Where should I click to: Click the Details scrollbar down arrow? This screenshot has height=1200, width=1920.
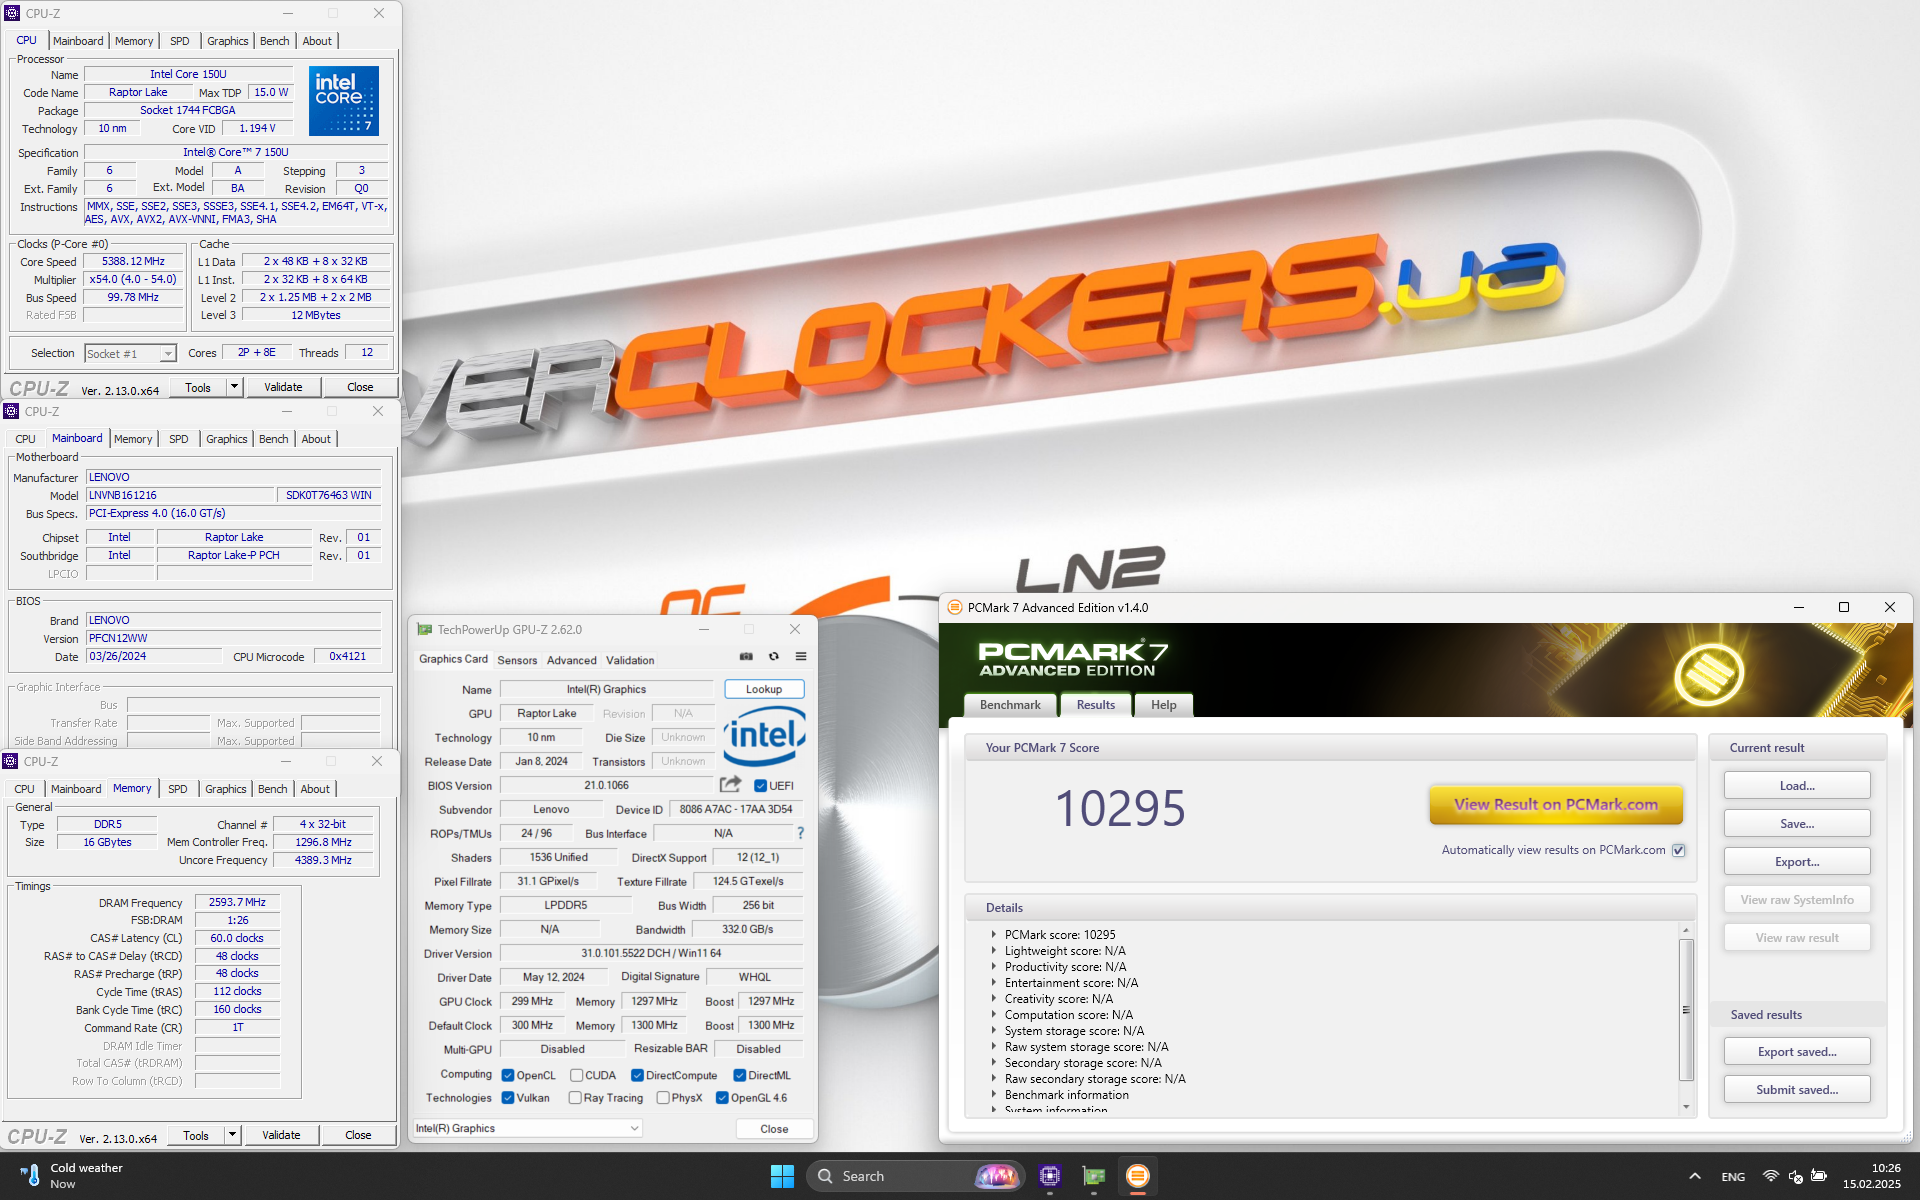[1686, 1107]
